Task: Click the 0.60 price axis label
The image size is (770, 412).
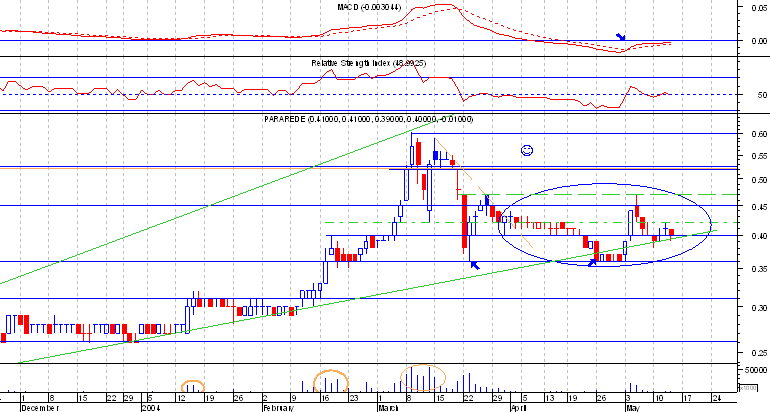Action: point(758,134)
